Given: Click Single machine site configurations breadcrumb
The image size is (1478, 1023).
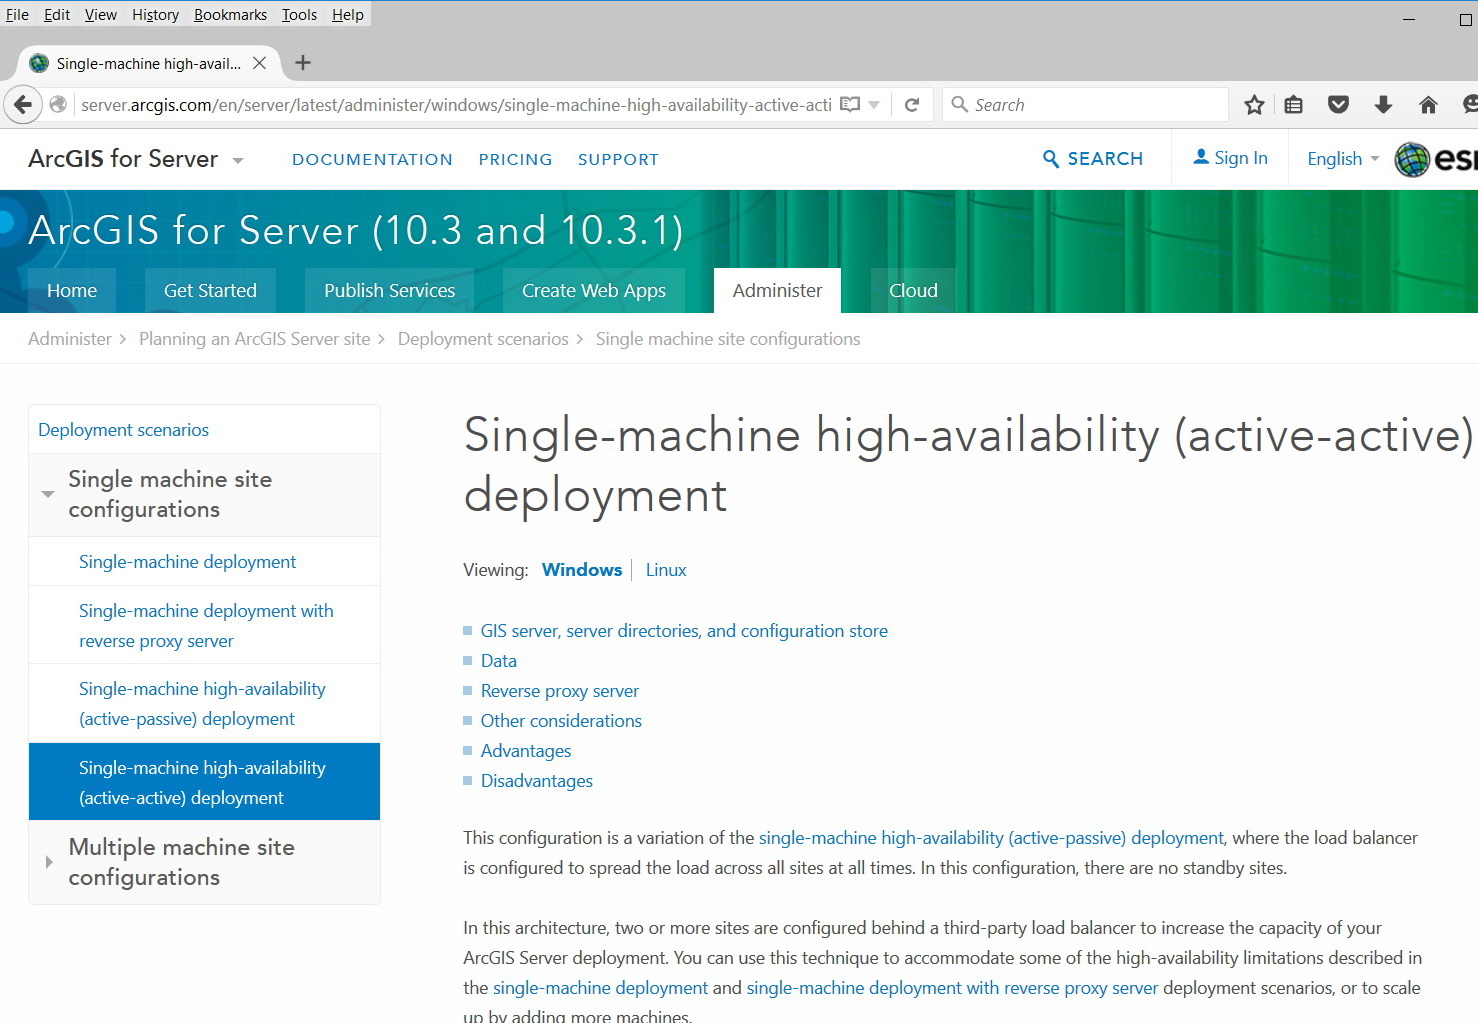Looking at the screenshot, I should (x=728, y=339).
